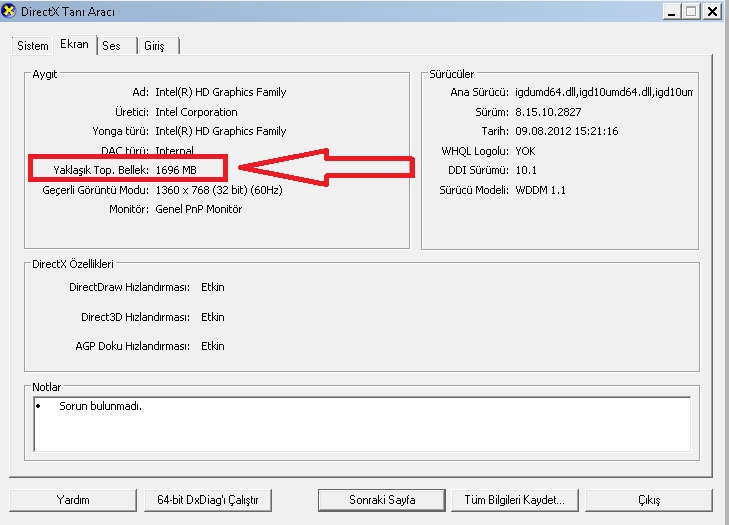Click the DirectX title bar icon
The width and height of the screenshot is (729, 525).
tap(8, 11)
